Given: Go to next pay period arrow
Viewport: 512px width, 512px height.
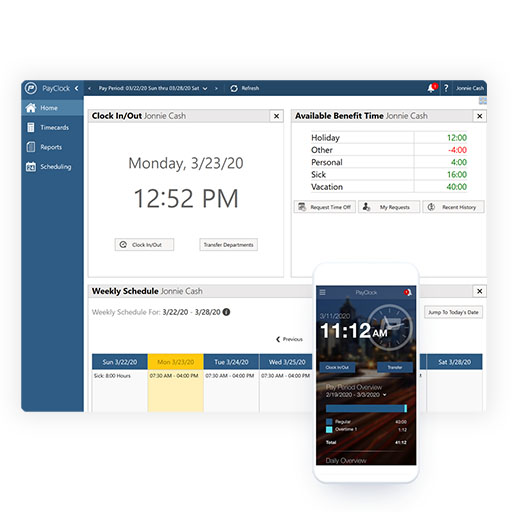Looking at the screenshot, I should click(216, 88).
